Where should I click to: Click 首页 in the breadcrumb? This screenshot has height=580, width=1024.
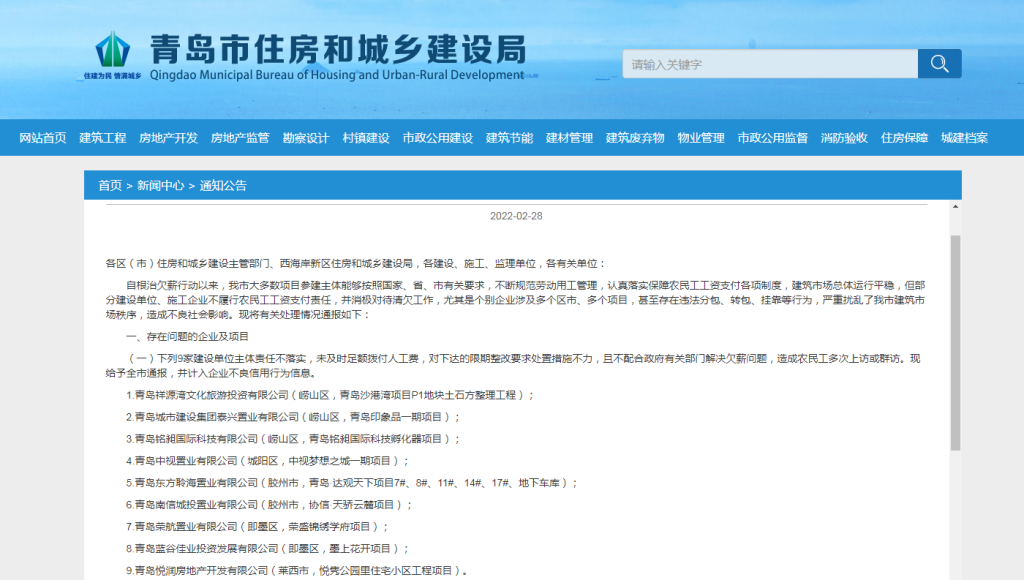click(110, 185)
